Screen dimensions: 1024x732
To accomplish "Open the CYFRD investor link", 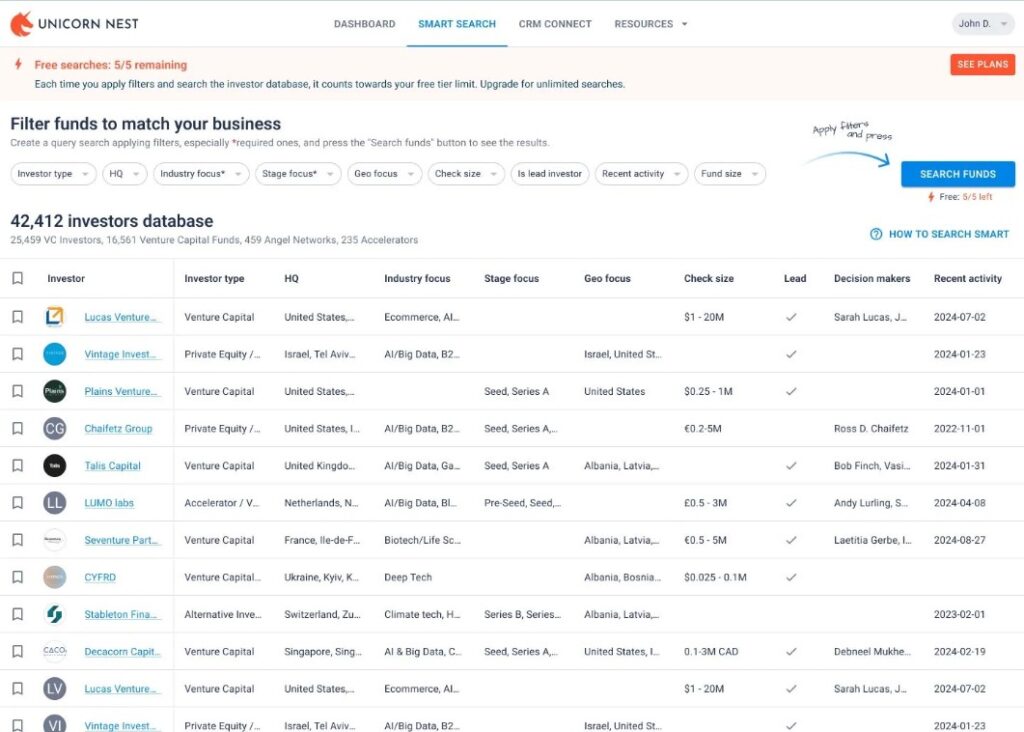I will tap(100, 577).
